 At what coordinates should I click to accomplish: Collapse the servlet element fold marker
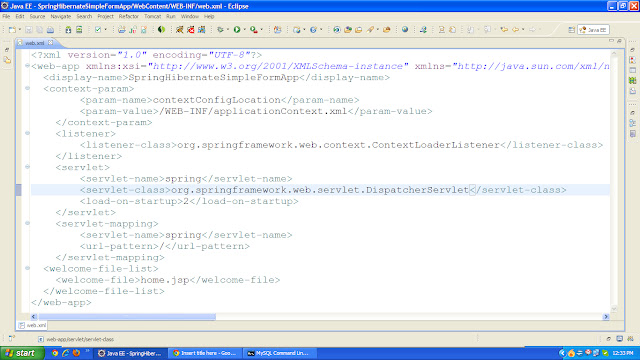pyautogui.click(x=27, y=167)
